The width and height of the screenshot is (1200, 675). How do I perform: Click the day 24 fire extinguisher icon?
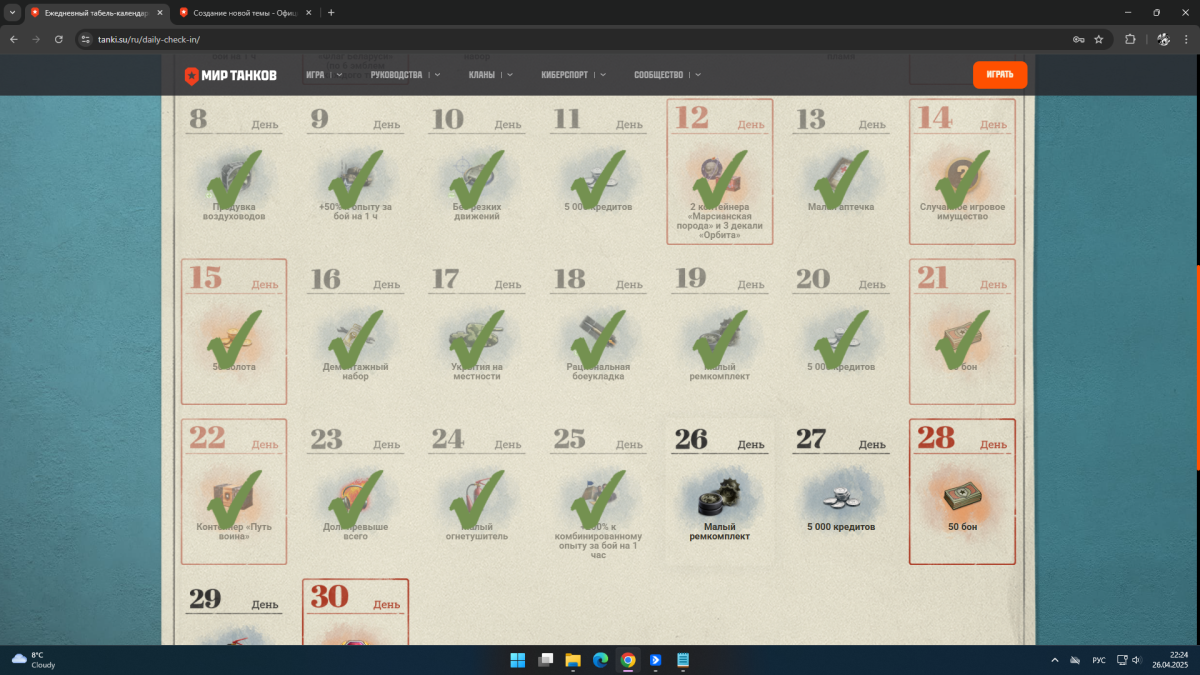[x=477, y=498]
